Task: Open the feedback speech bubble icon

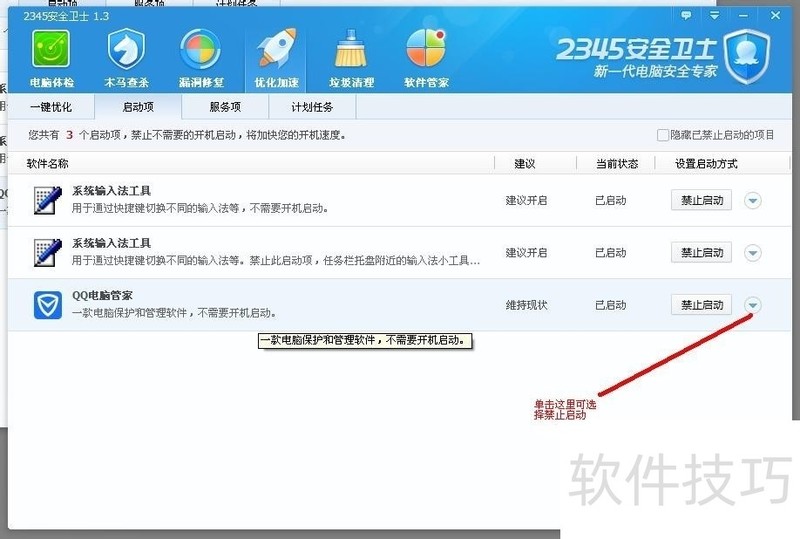Action: (686, 15)
